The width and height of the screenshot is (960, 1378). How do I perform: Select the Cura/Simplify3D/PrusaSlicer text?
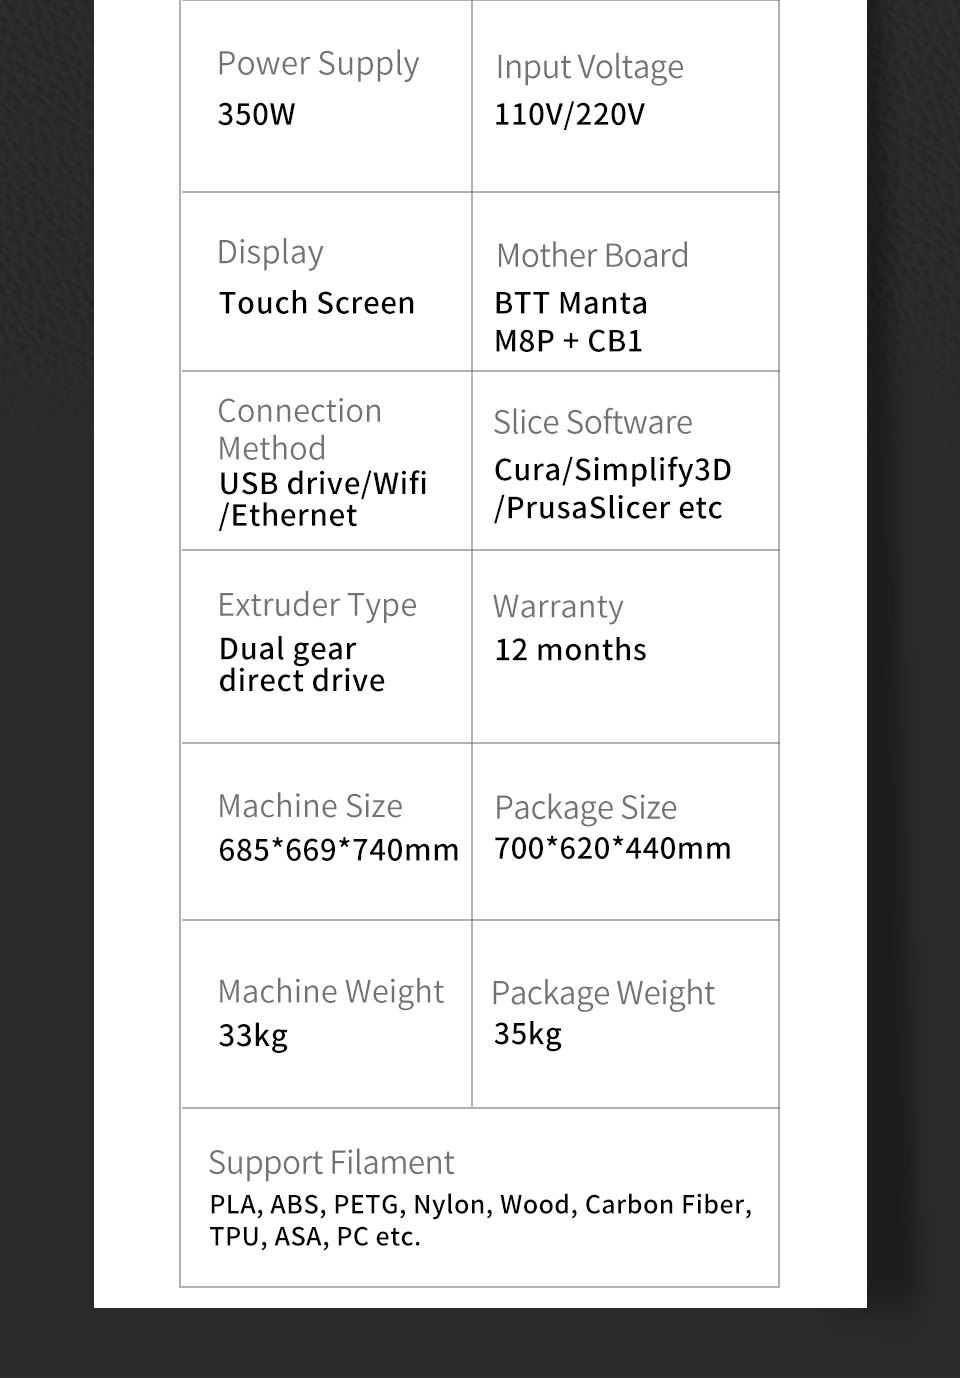pos(612,489)
